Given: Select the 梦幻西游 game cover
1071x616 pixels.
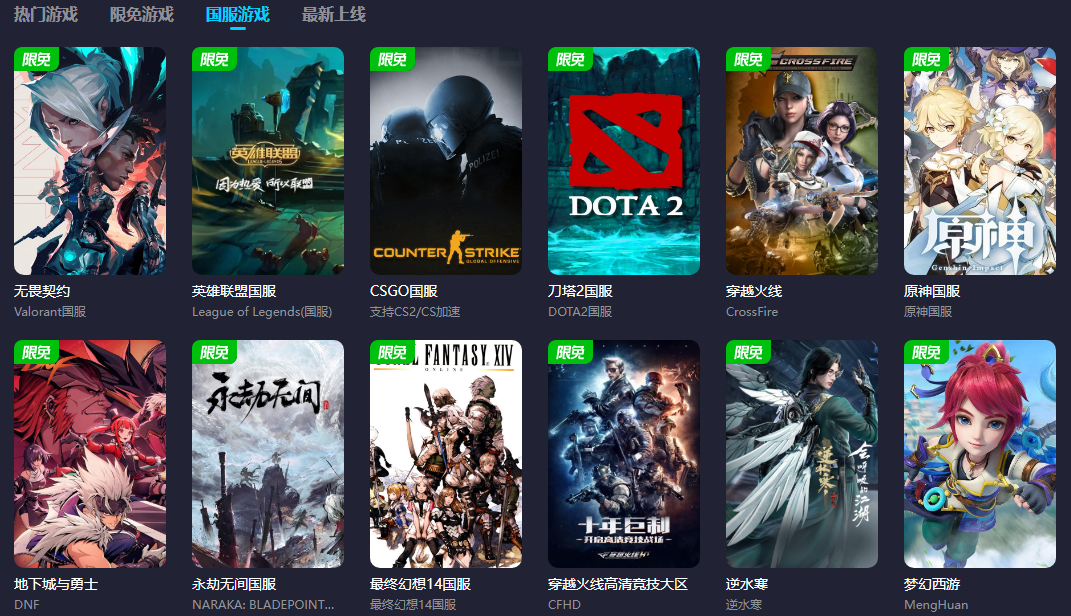Looking at the screenshot, I should (x=980, y=454).
